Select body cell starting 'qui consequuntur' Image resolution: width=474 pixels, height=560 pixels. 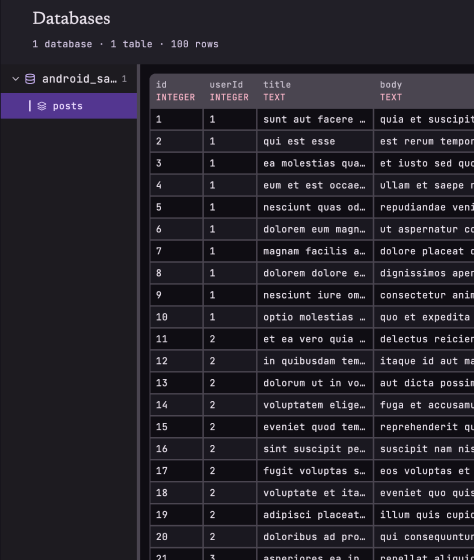point(424,537)
